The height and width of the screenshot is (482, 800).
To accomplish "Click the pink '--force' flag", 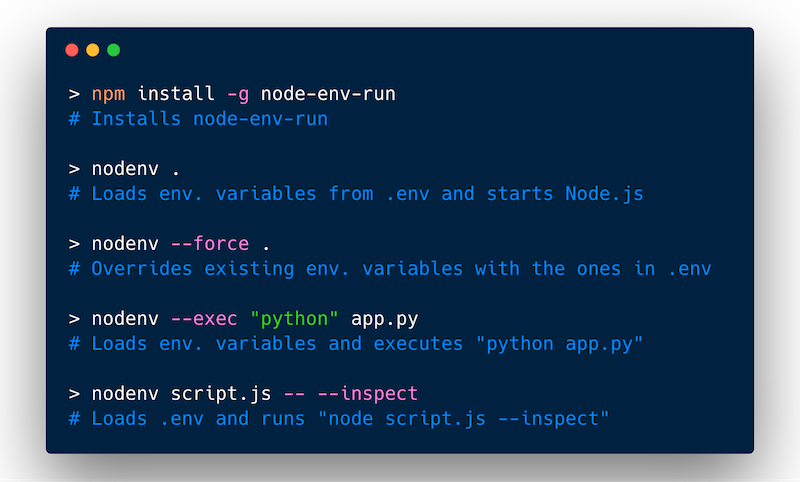I will tap(210, 244).
